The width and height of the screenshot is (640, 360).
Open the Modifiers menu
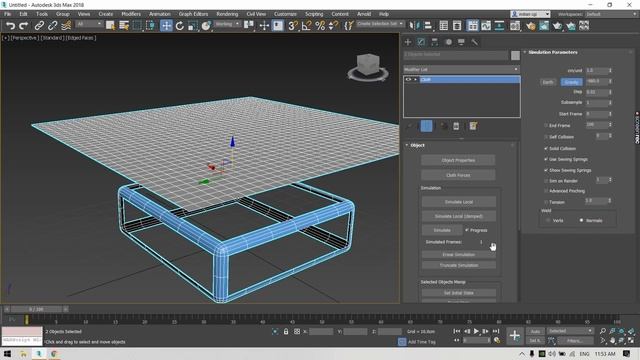point(131,14)
